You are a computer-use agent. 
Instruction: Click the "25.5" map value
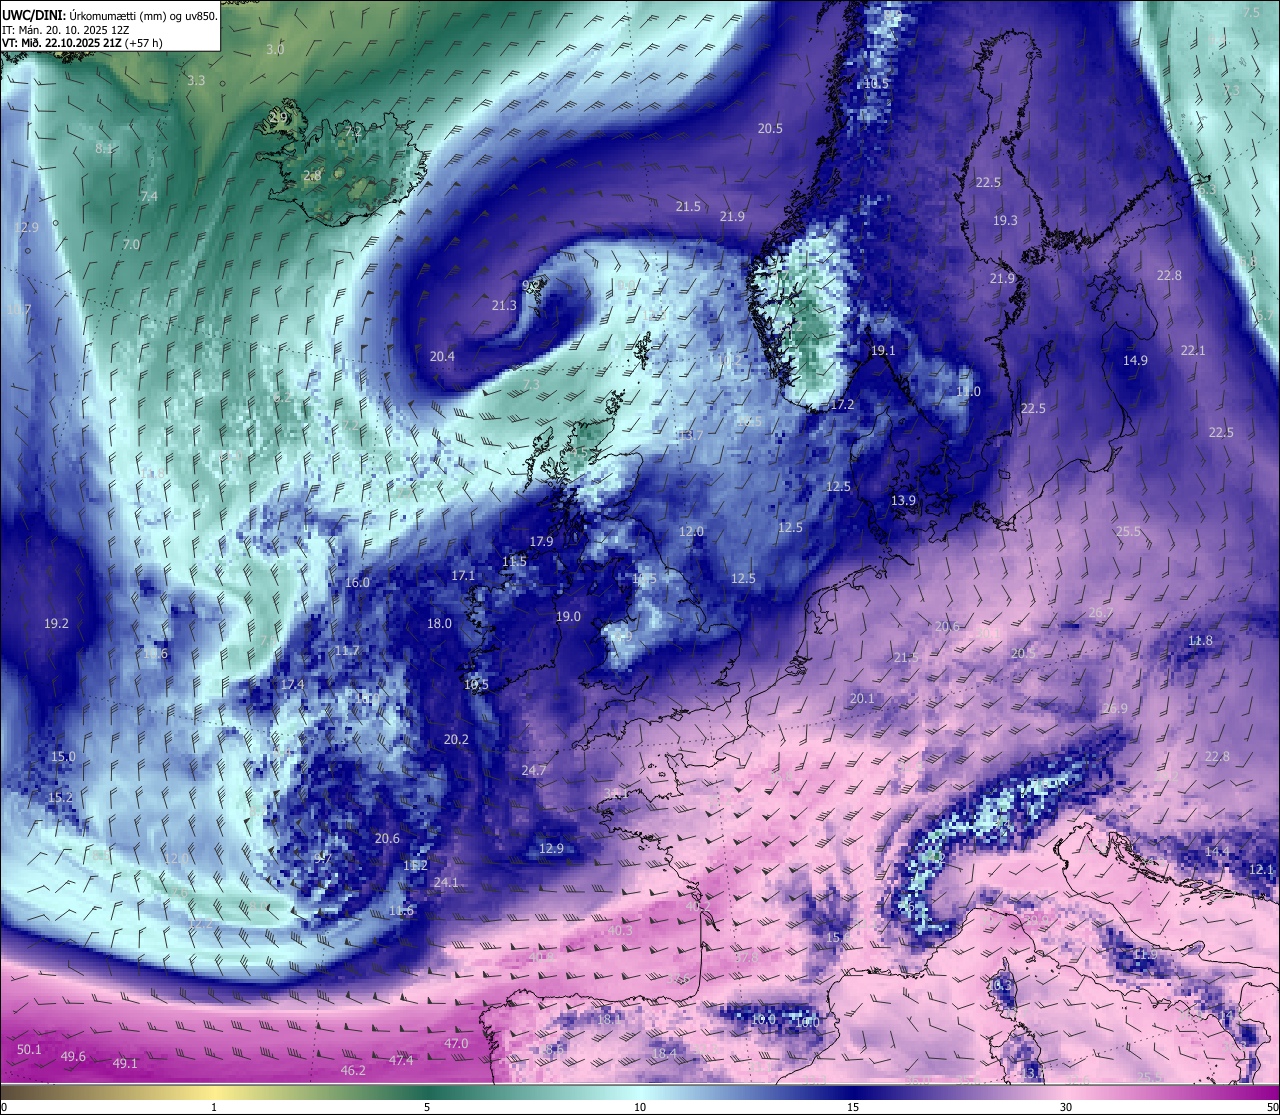[1128, 531]
